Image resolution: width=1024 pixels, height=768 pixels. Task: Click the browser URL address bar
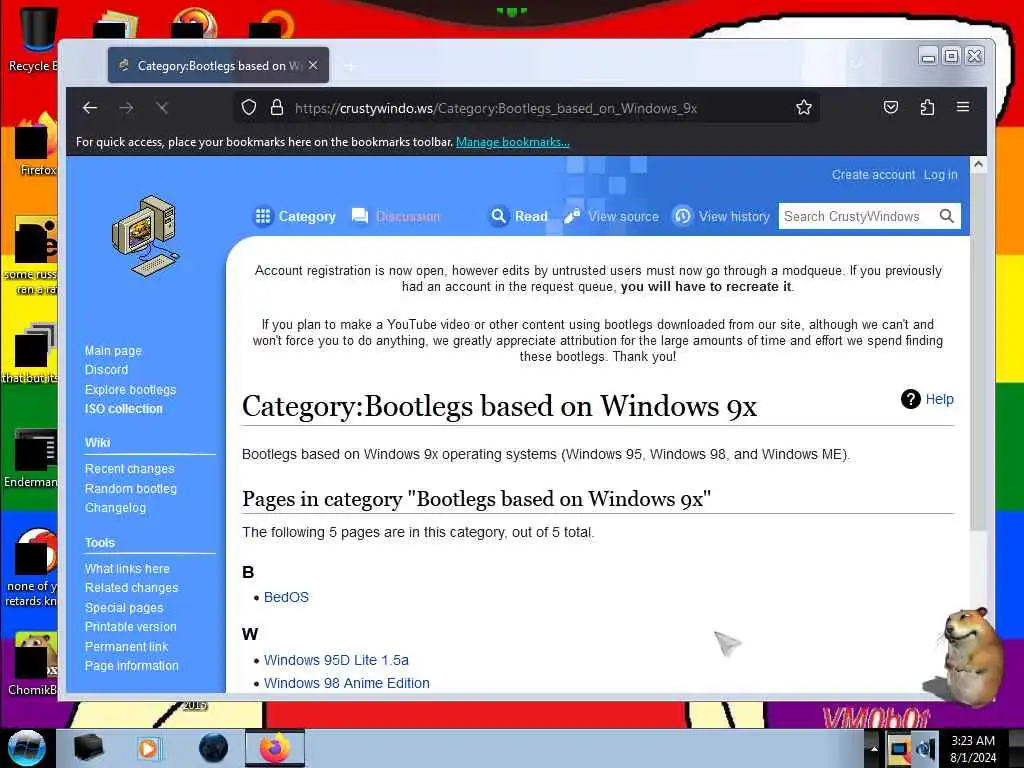pos(526,108)
